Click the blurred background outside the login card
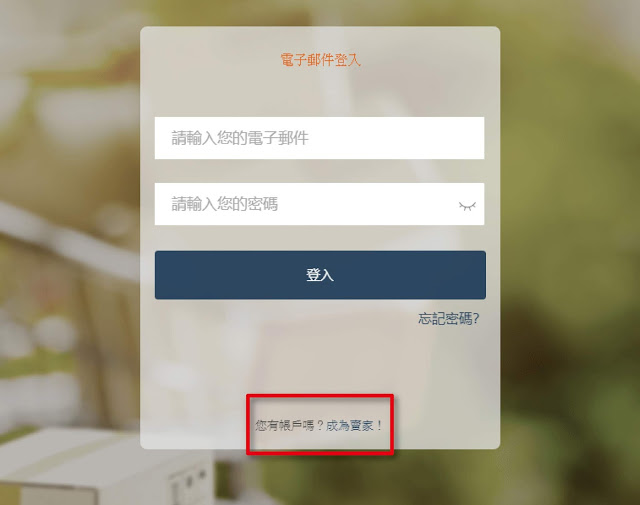The width and height of the screenshot is (640, 505). tap(571, 245)
